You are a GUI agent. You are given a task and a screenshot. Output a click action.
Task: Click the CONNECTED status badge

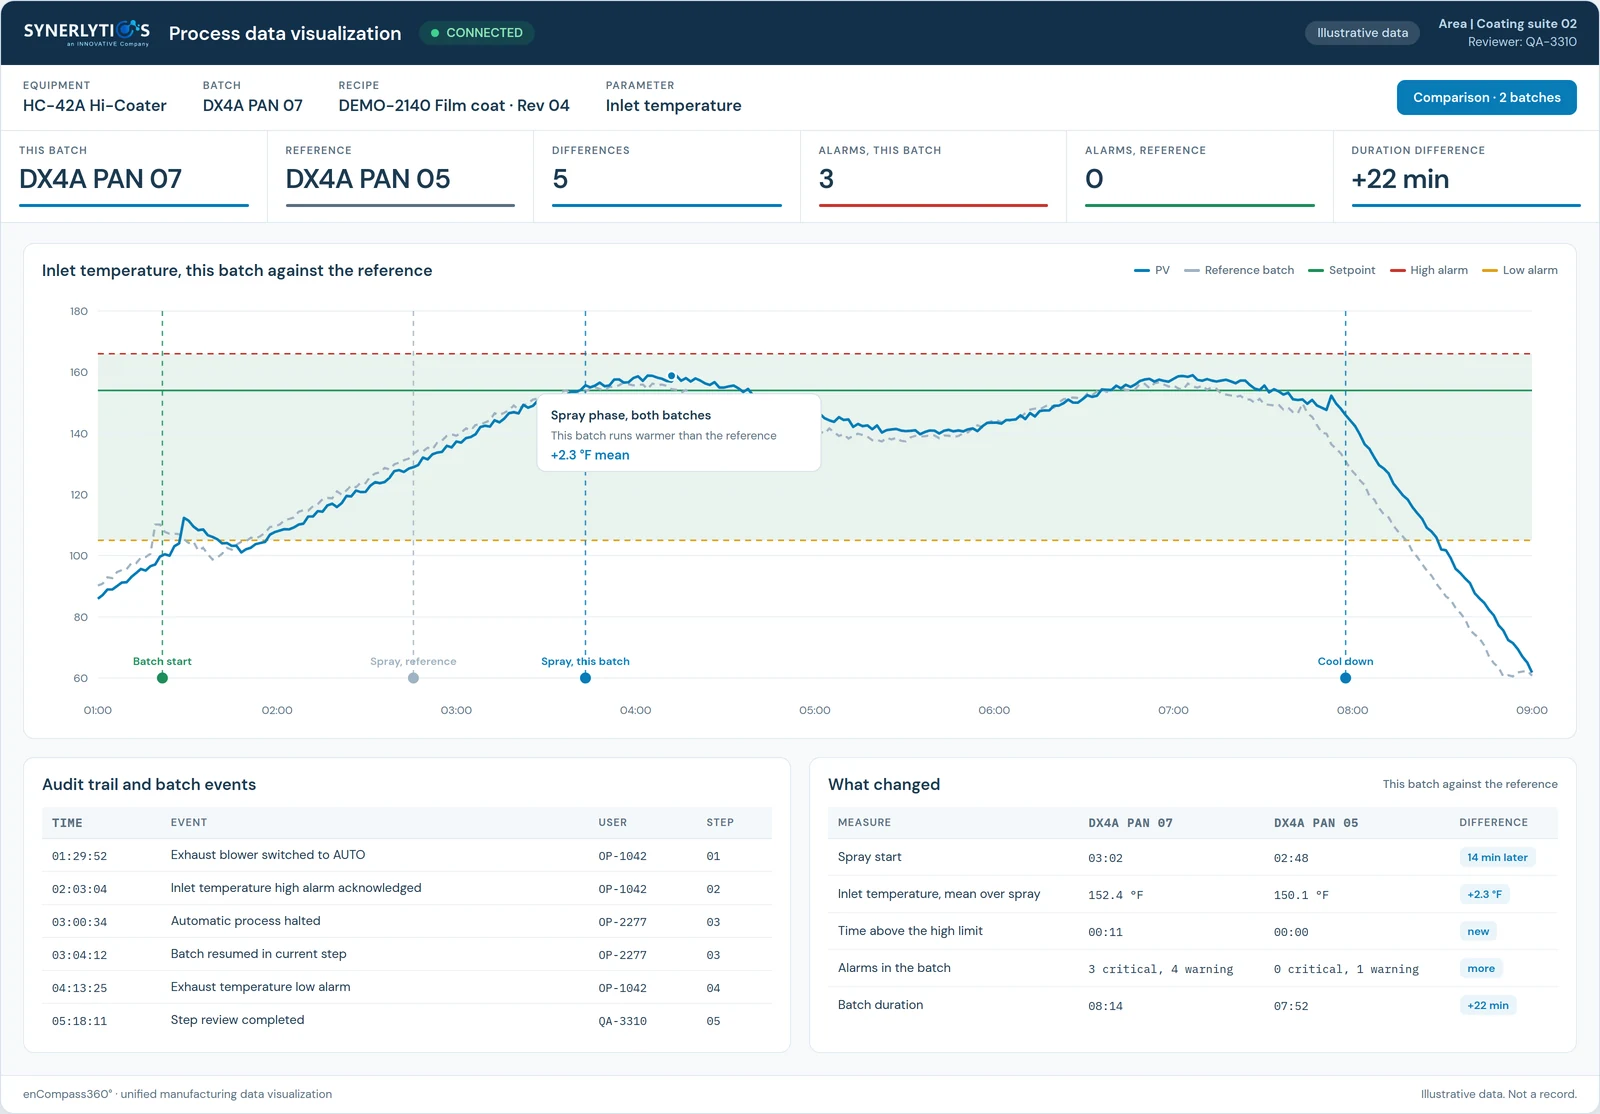[477, 33]
